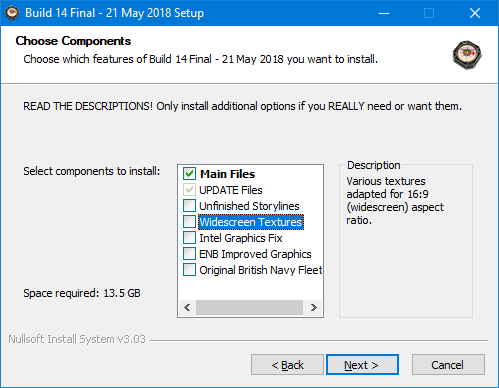Minimize the setup window
Image resolution: width=499 pixels, height=388 pixels.
[384, 13]
